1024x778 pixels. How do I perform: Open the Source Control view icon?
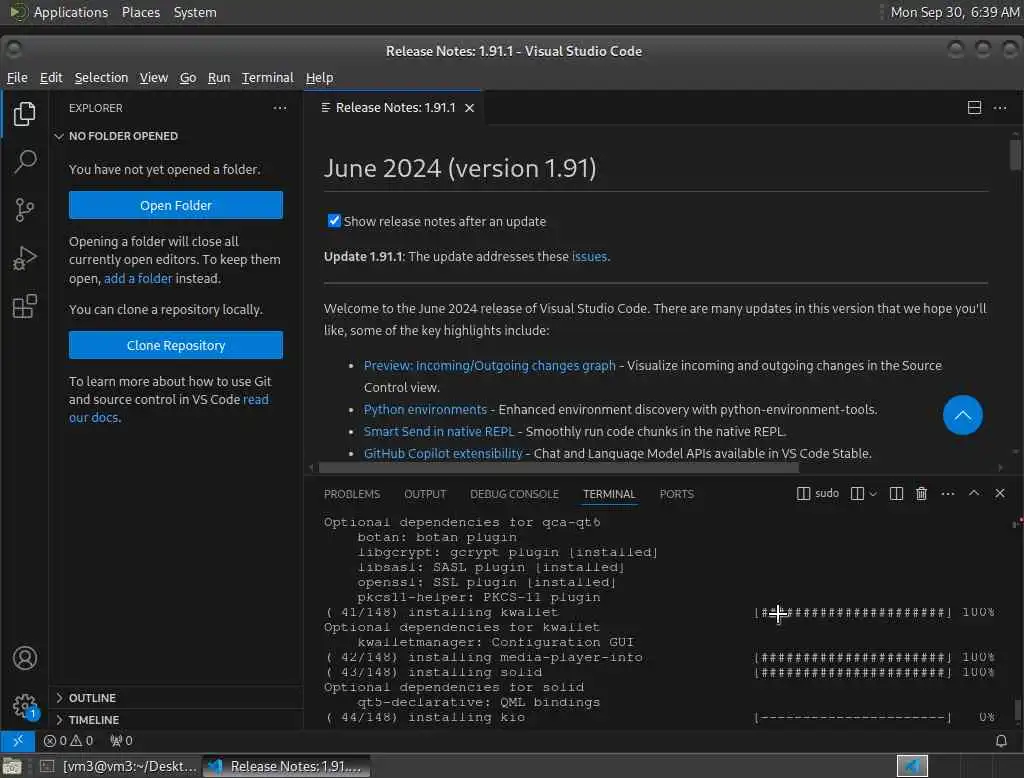24,210
